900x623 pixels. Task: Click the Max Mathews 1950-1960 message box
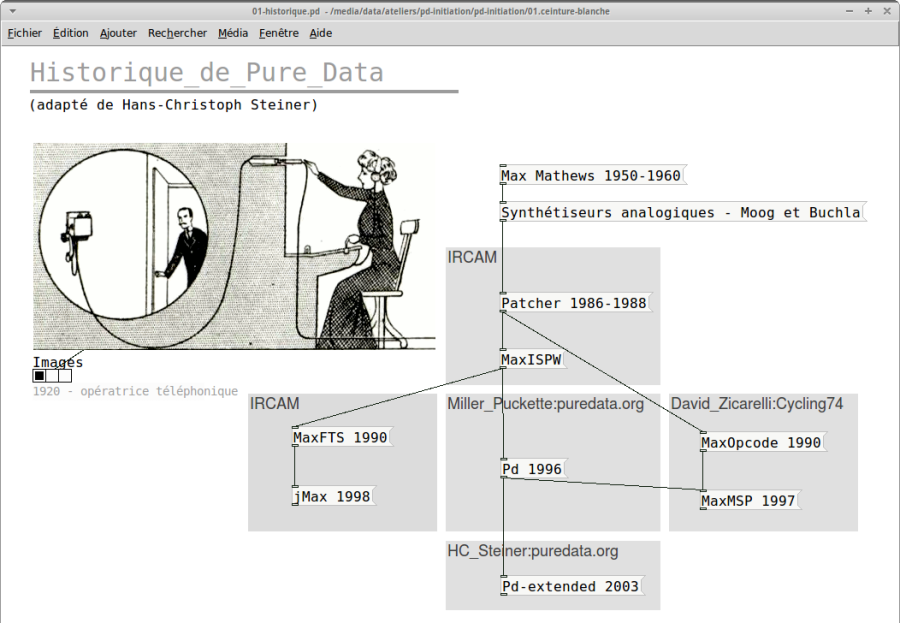pyautogui.click(x=593, y=176)
